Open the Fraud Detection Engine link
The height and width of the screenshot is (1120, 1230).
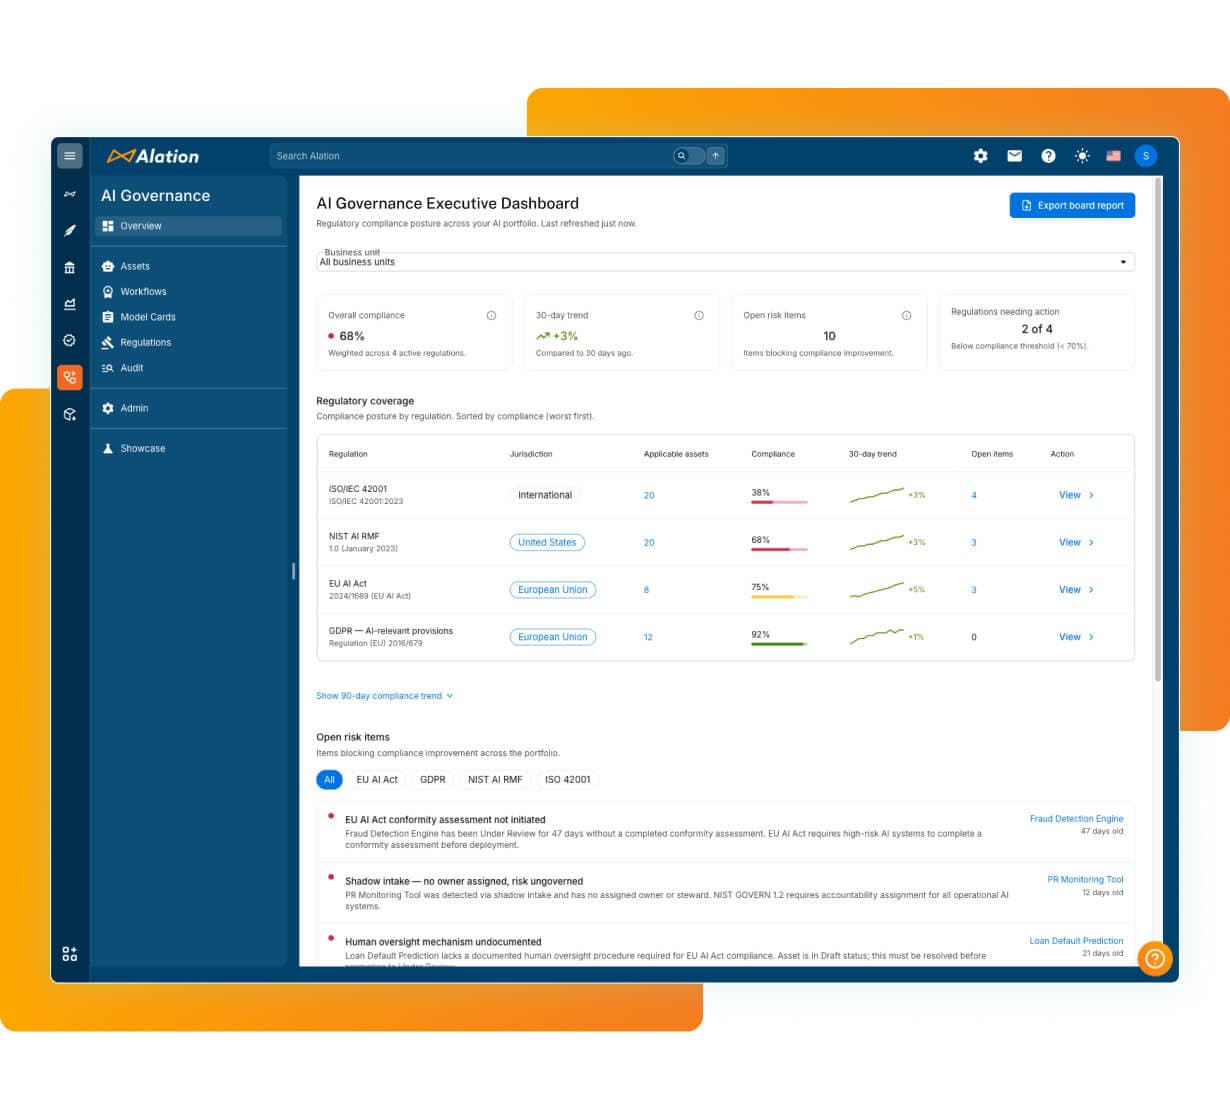1076,819
